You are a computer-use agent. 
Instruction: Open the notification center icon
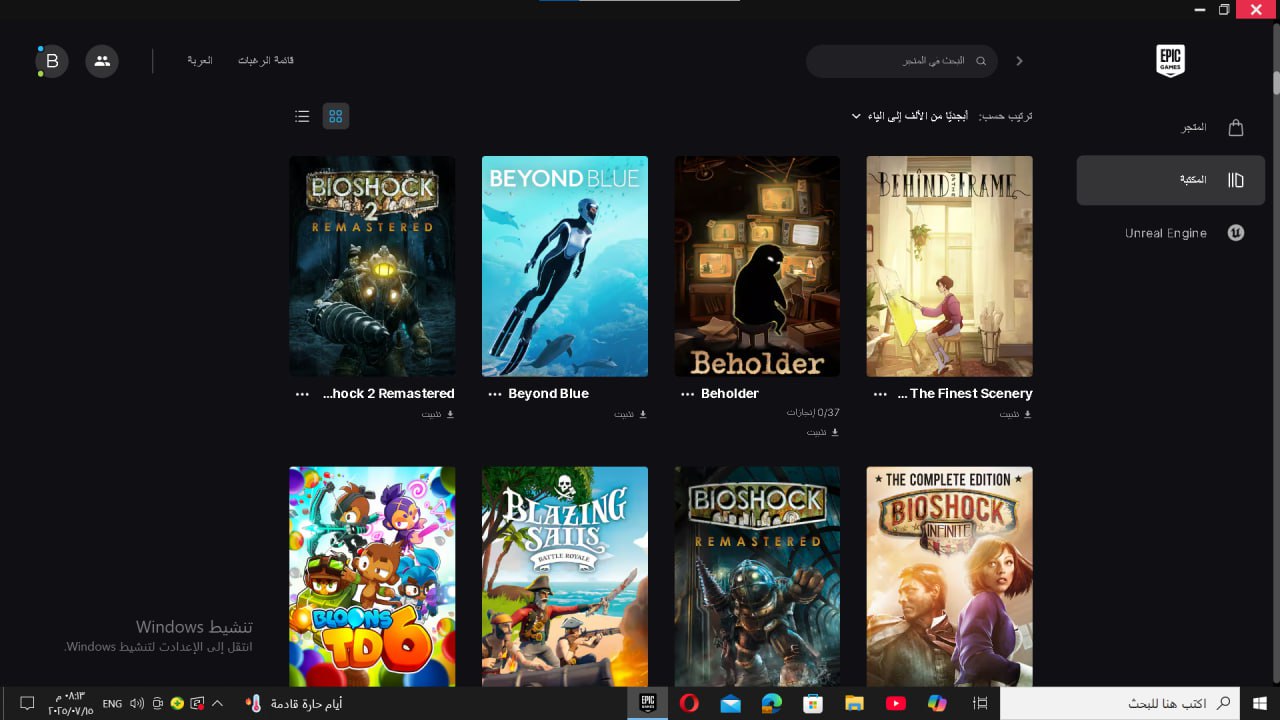pos(27,703)
